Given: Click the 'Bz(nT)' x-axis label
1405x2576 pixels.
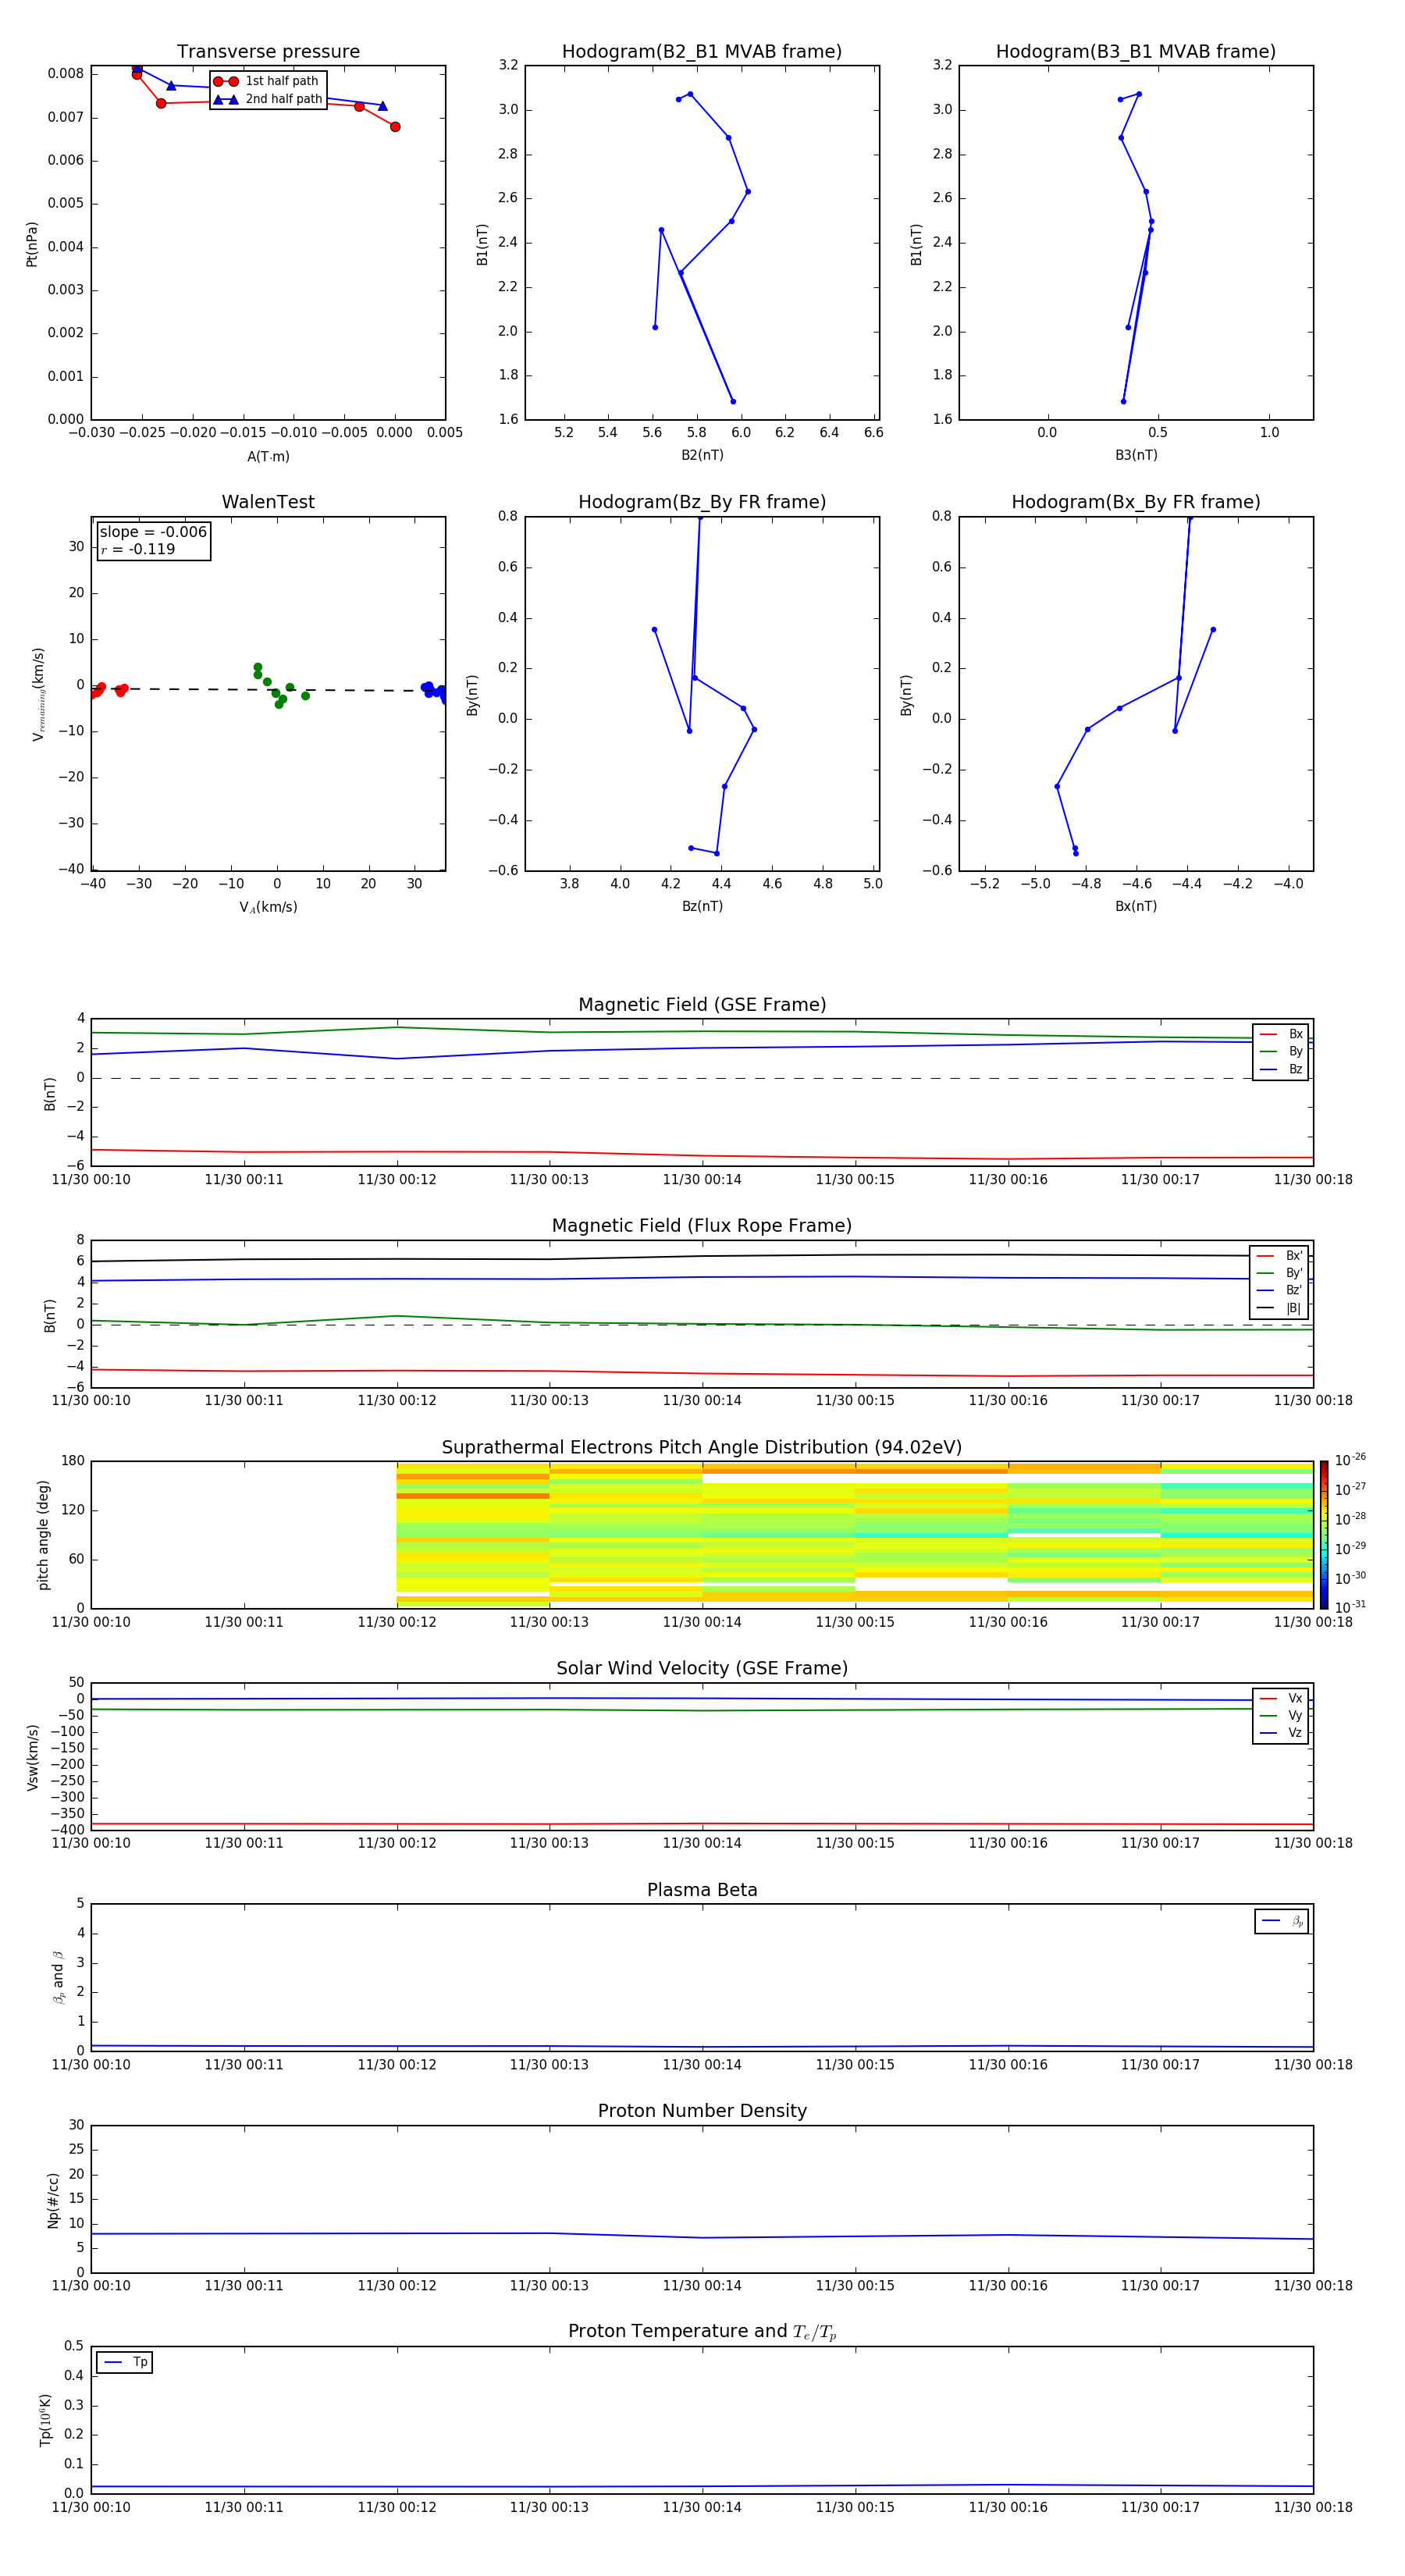Looking at the screenshot, I should click(702, 906).
